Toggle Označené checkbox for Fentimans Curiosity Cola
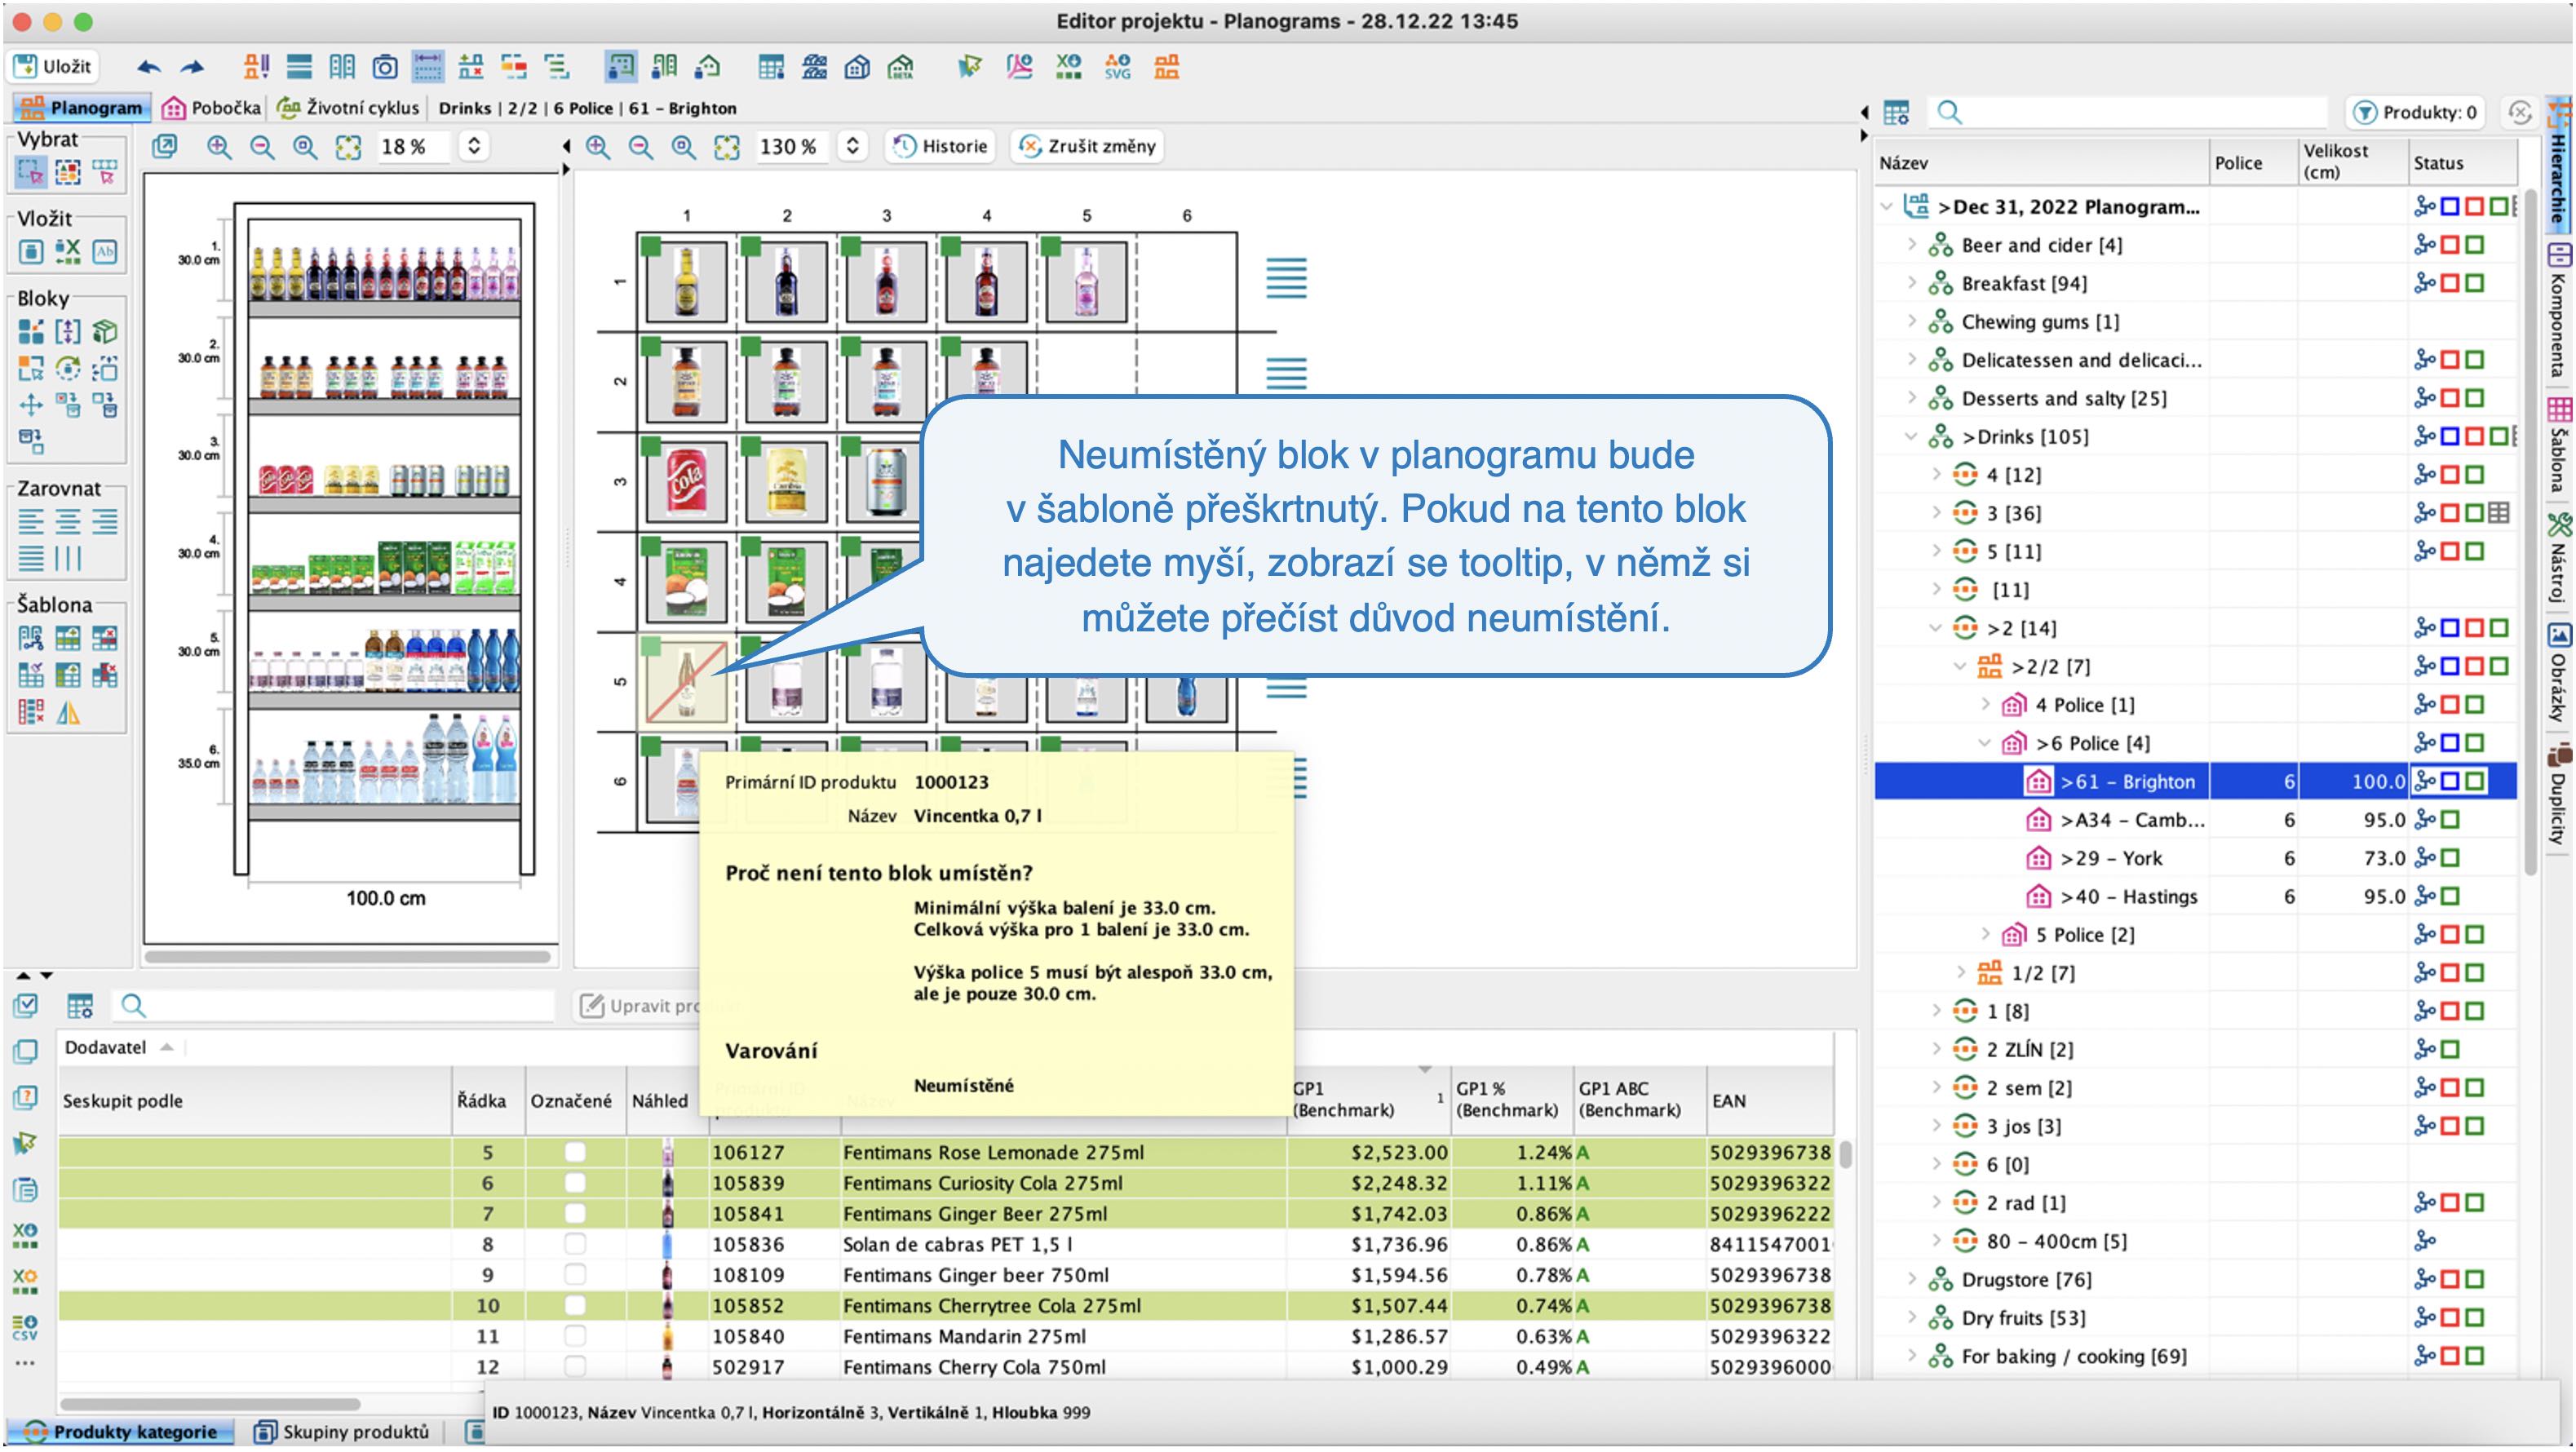The height and width of the screenshot is (1452, 2576). click(x=574, y=1183)
